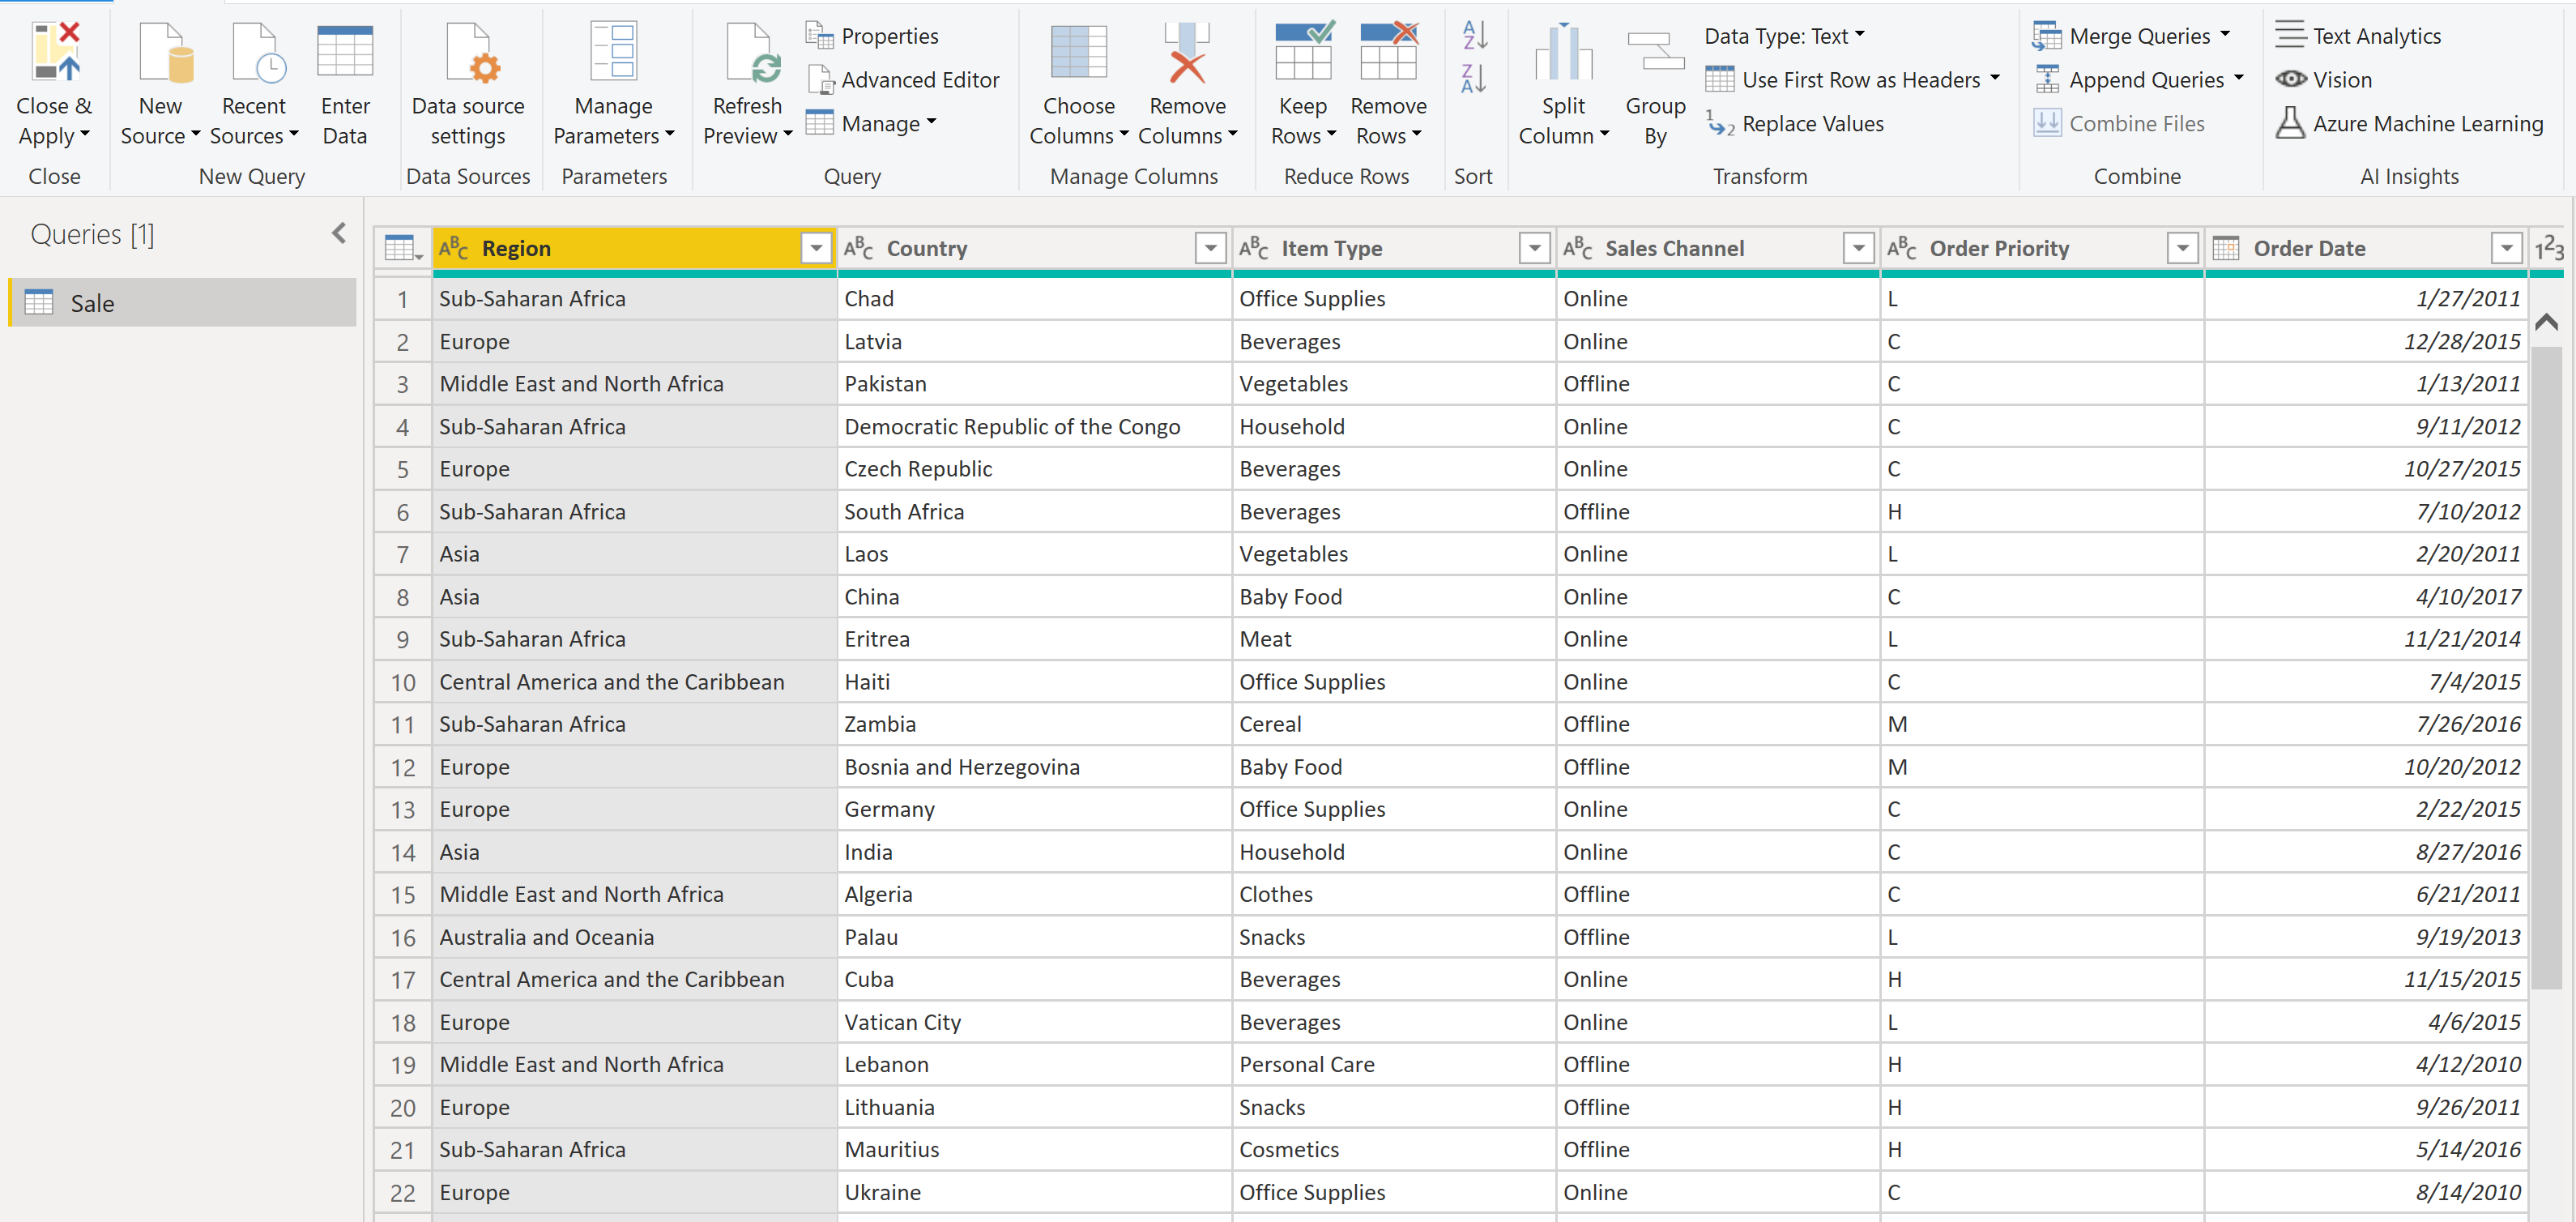Sort ascending with the A-Z icon
2576x1222 pixels.
point(1474,35)
